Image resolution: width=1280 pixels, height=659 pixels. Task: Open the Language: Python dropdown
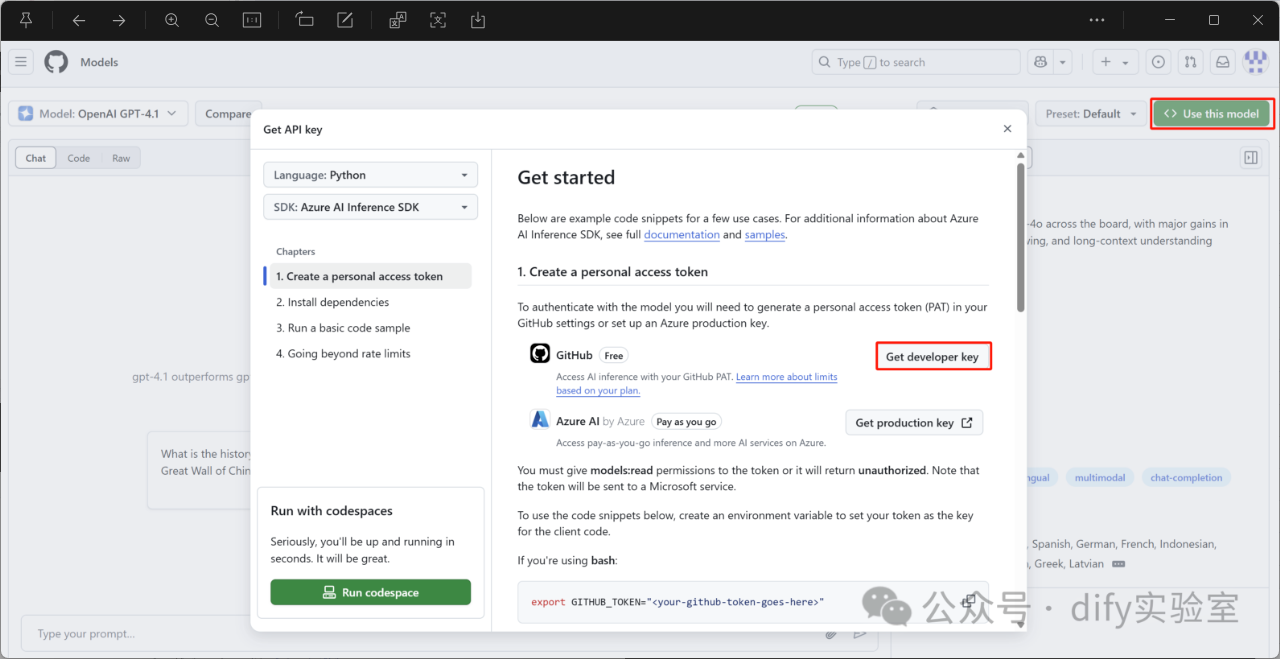coord(371,175)
